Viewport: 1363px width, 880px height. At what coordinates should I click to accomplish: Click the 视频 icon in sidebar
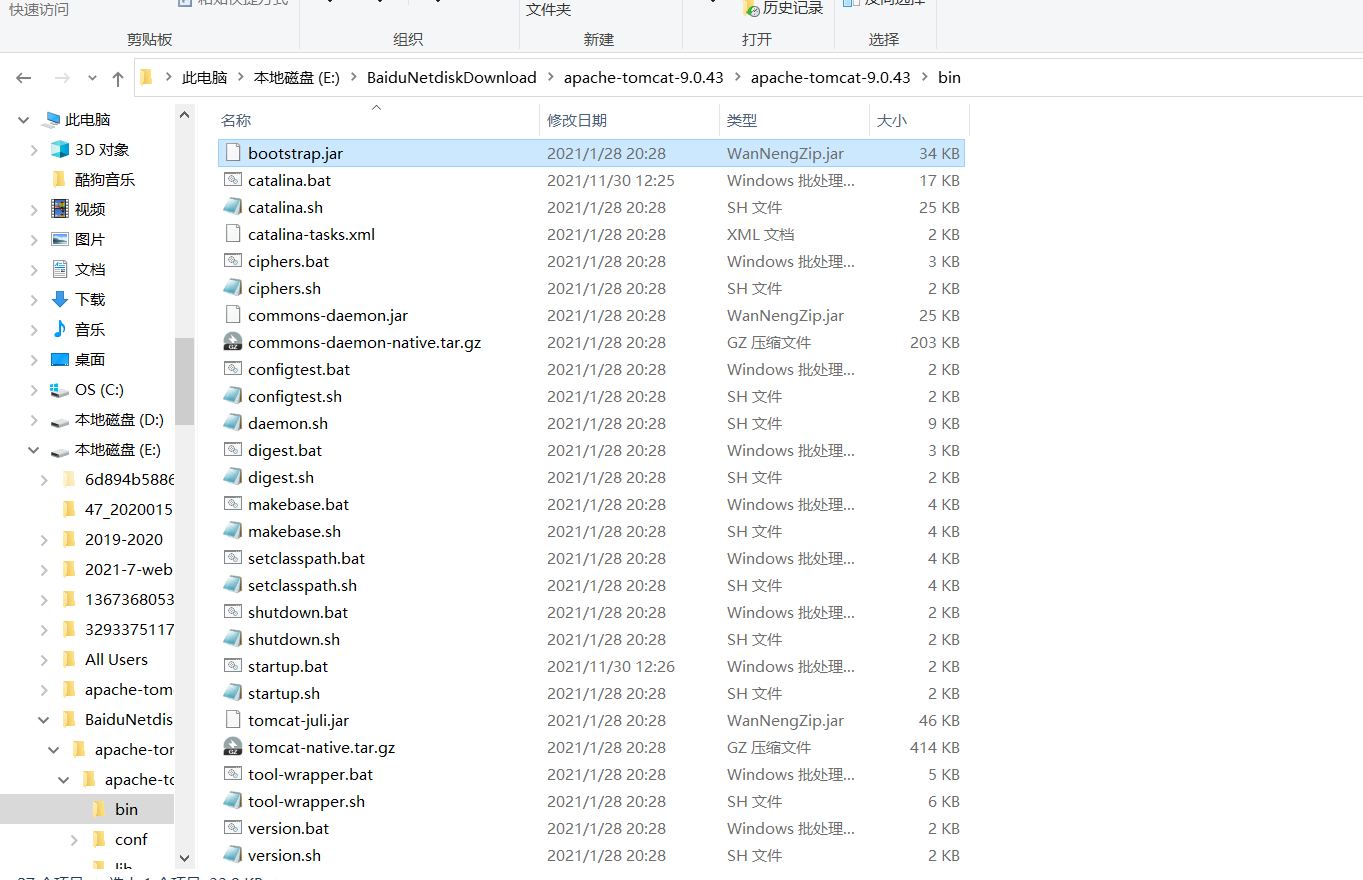click(x=60, y=209)
